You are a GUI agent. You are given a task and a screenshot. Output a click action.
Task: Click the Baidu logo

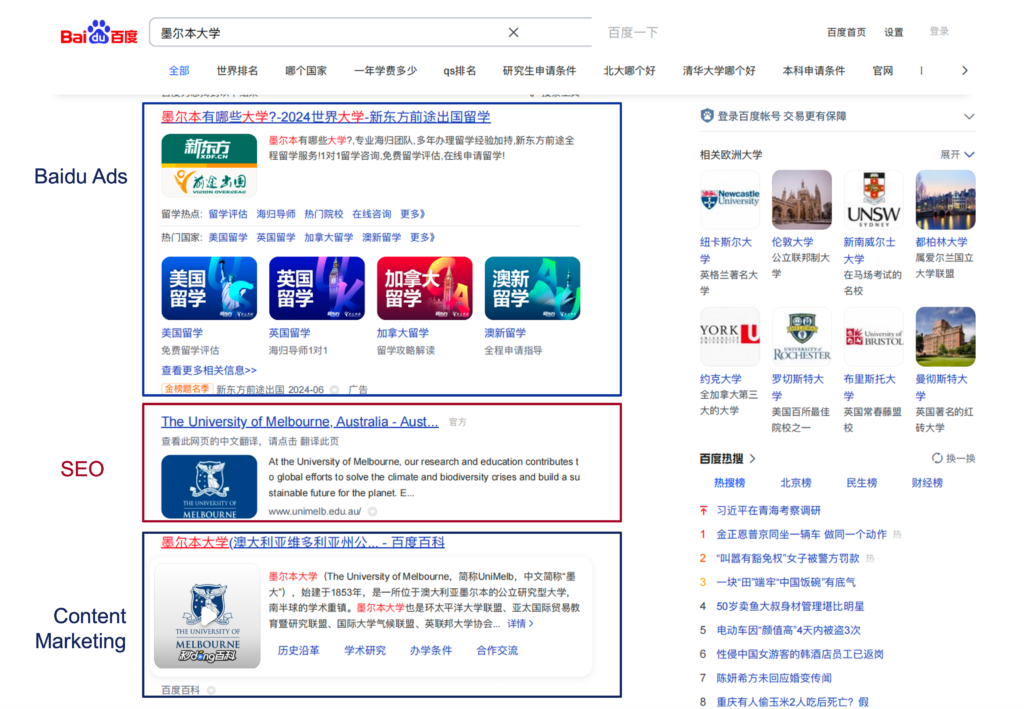(x=99, y=33)
